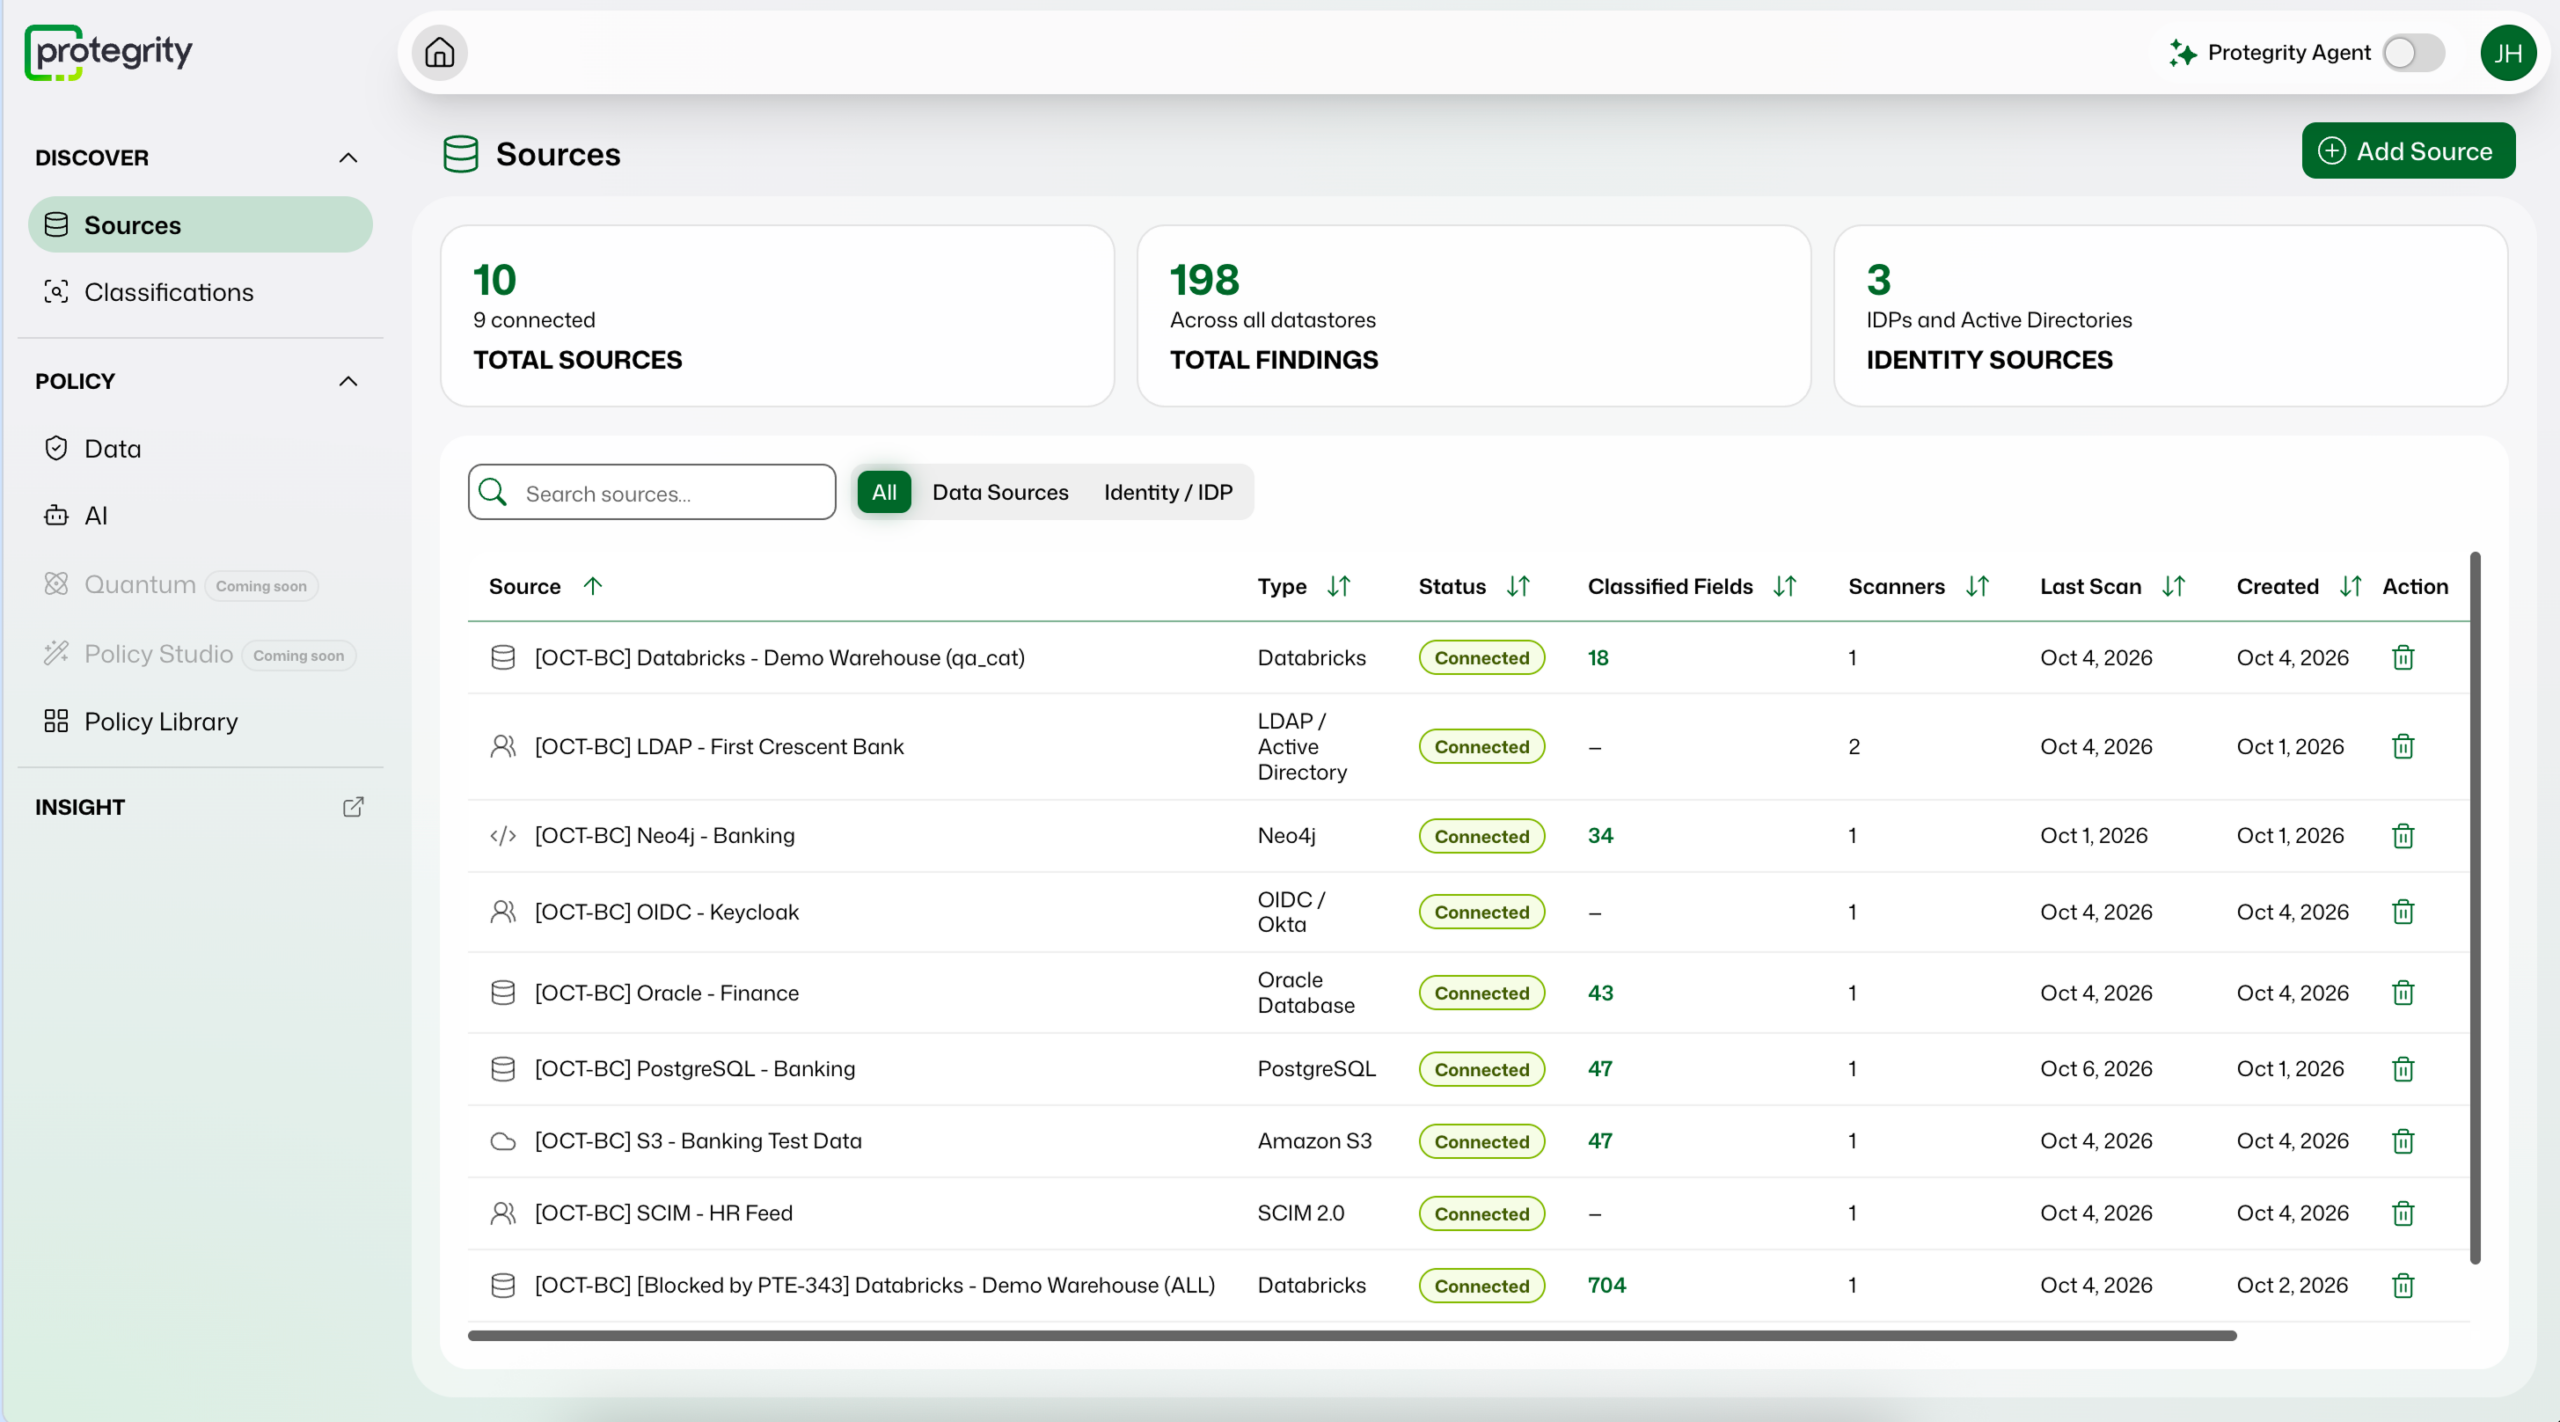Toggle the Protegrity Agent switch

[2414, 53]
